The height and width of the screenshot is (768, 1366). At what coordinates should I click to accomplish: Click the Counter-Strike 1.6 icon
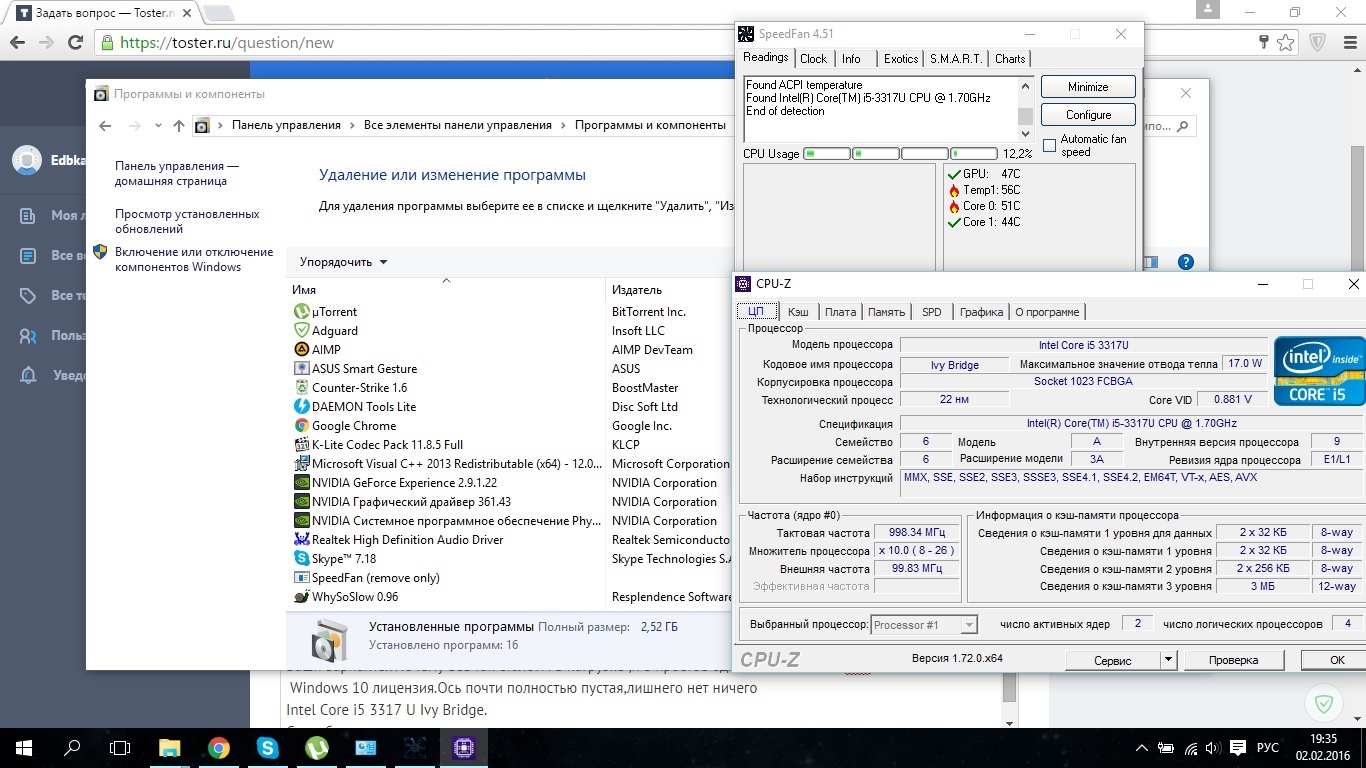302,388
